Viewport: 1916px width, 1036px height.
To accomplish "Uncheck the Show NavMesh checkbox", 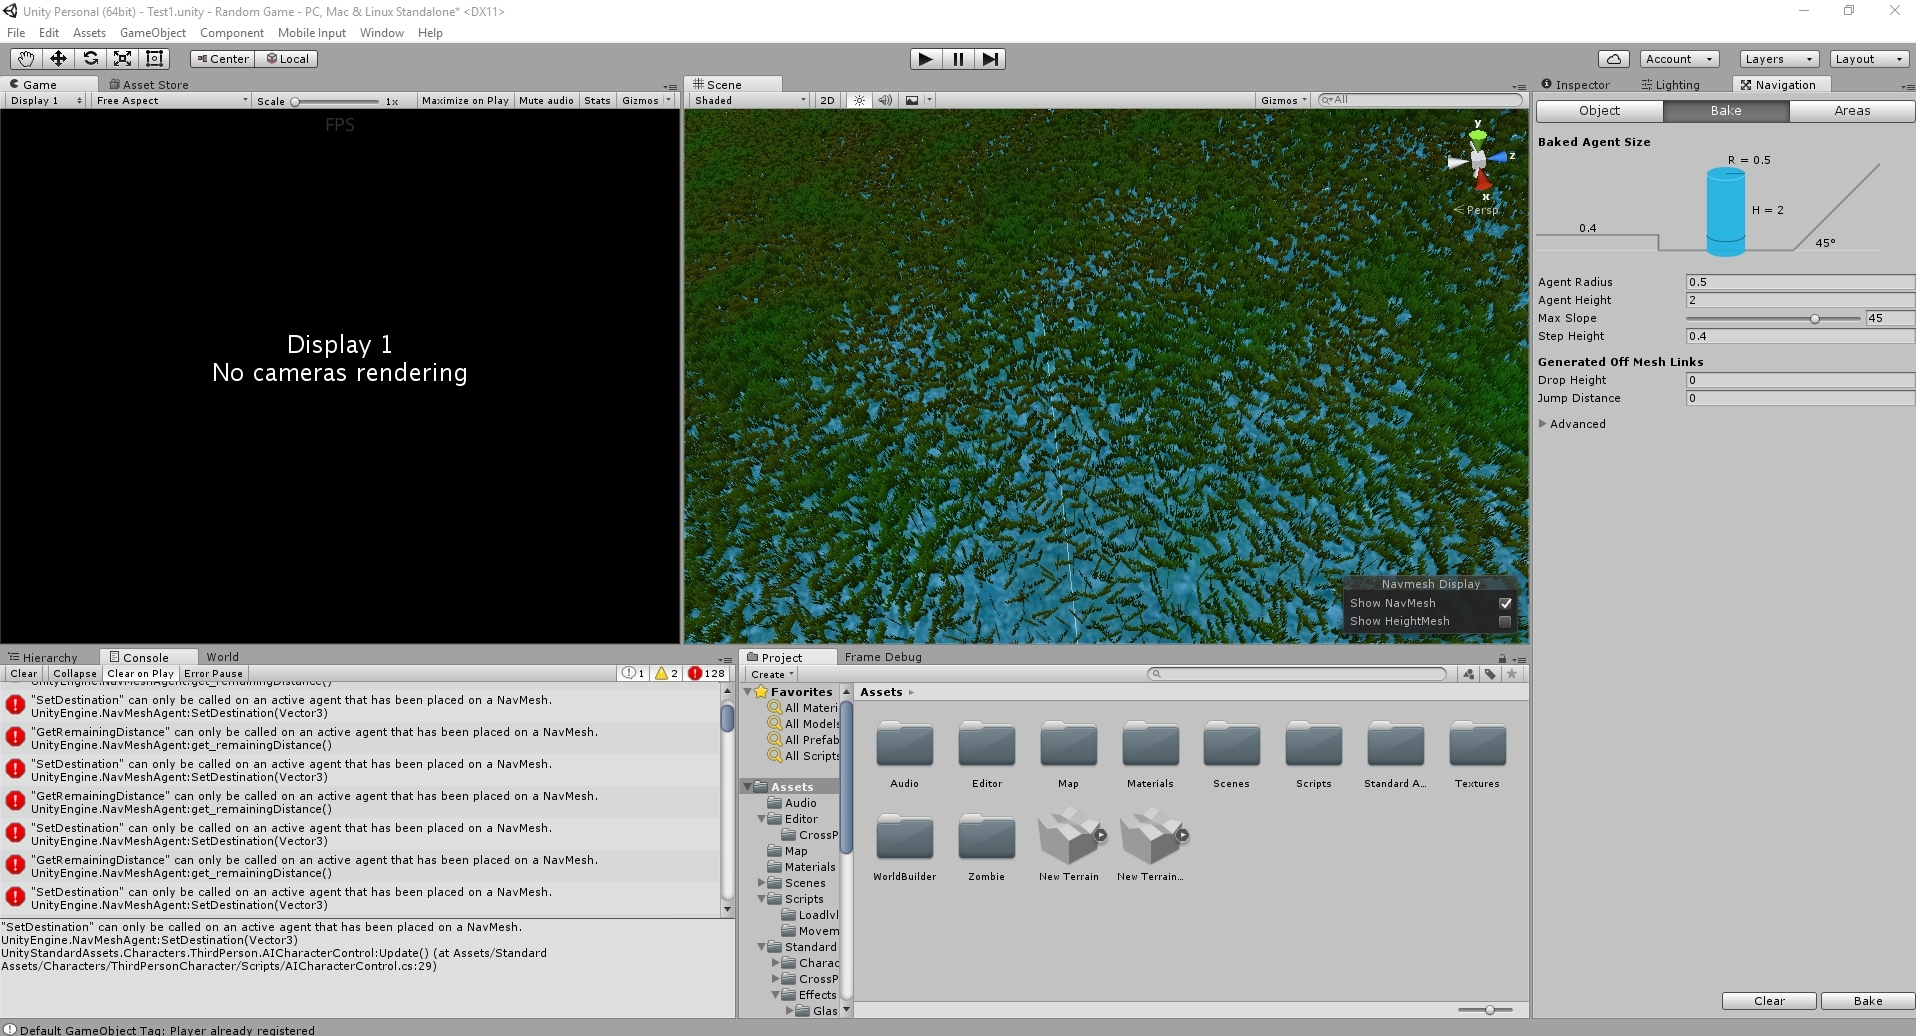I will 1504,603.
